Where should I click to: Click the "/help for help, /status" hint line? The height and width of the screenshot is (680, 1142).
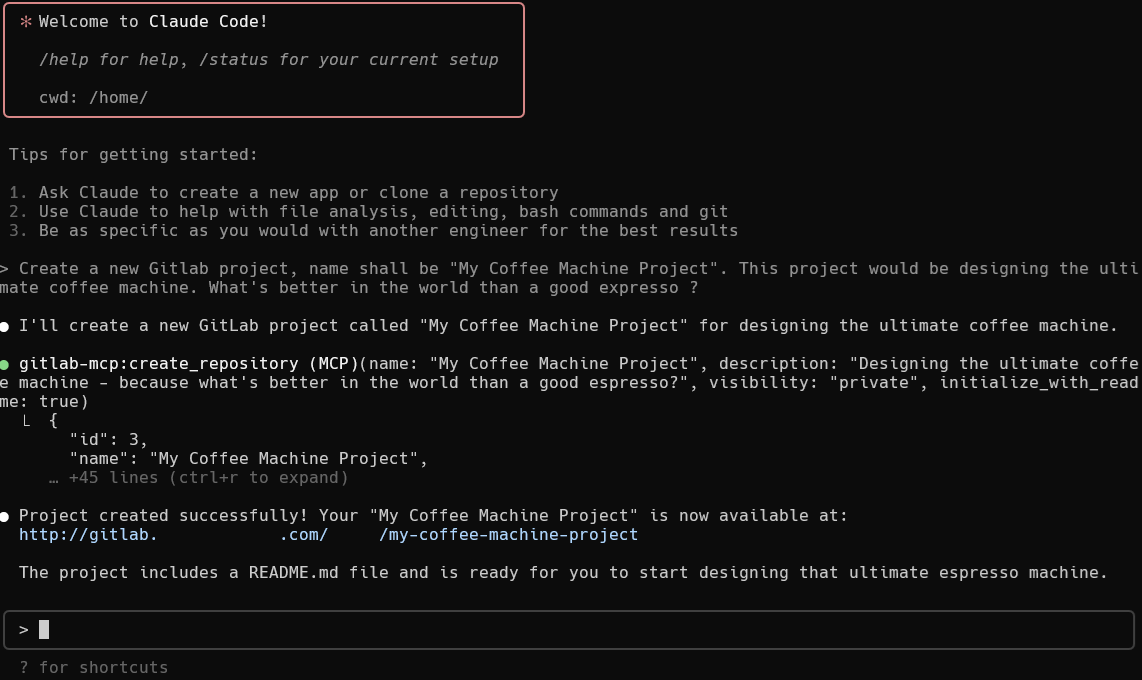[269, 60]
